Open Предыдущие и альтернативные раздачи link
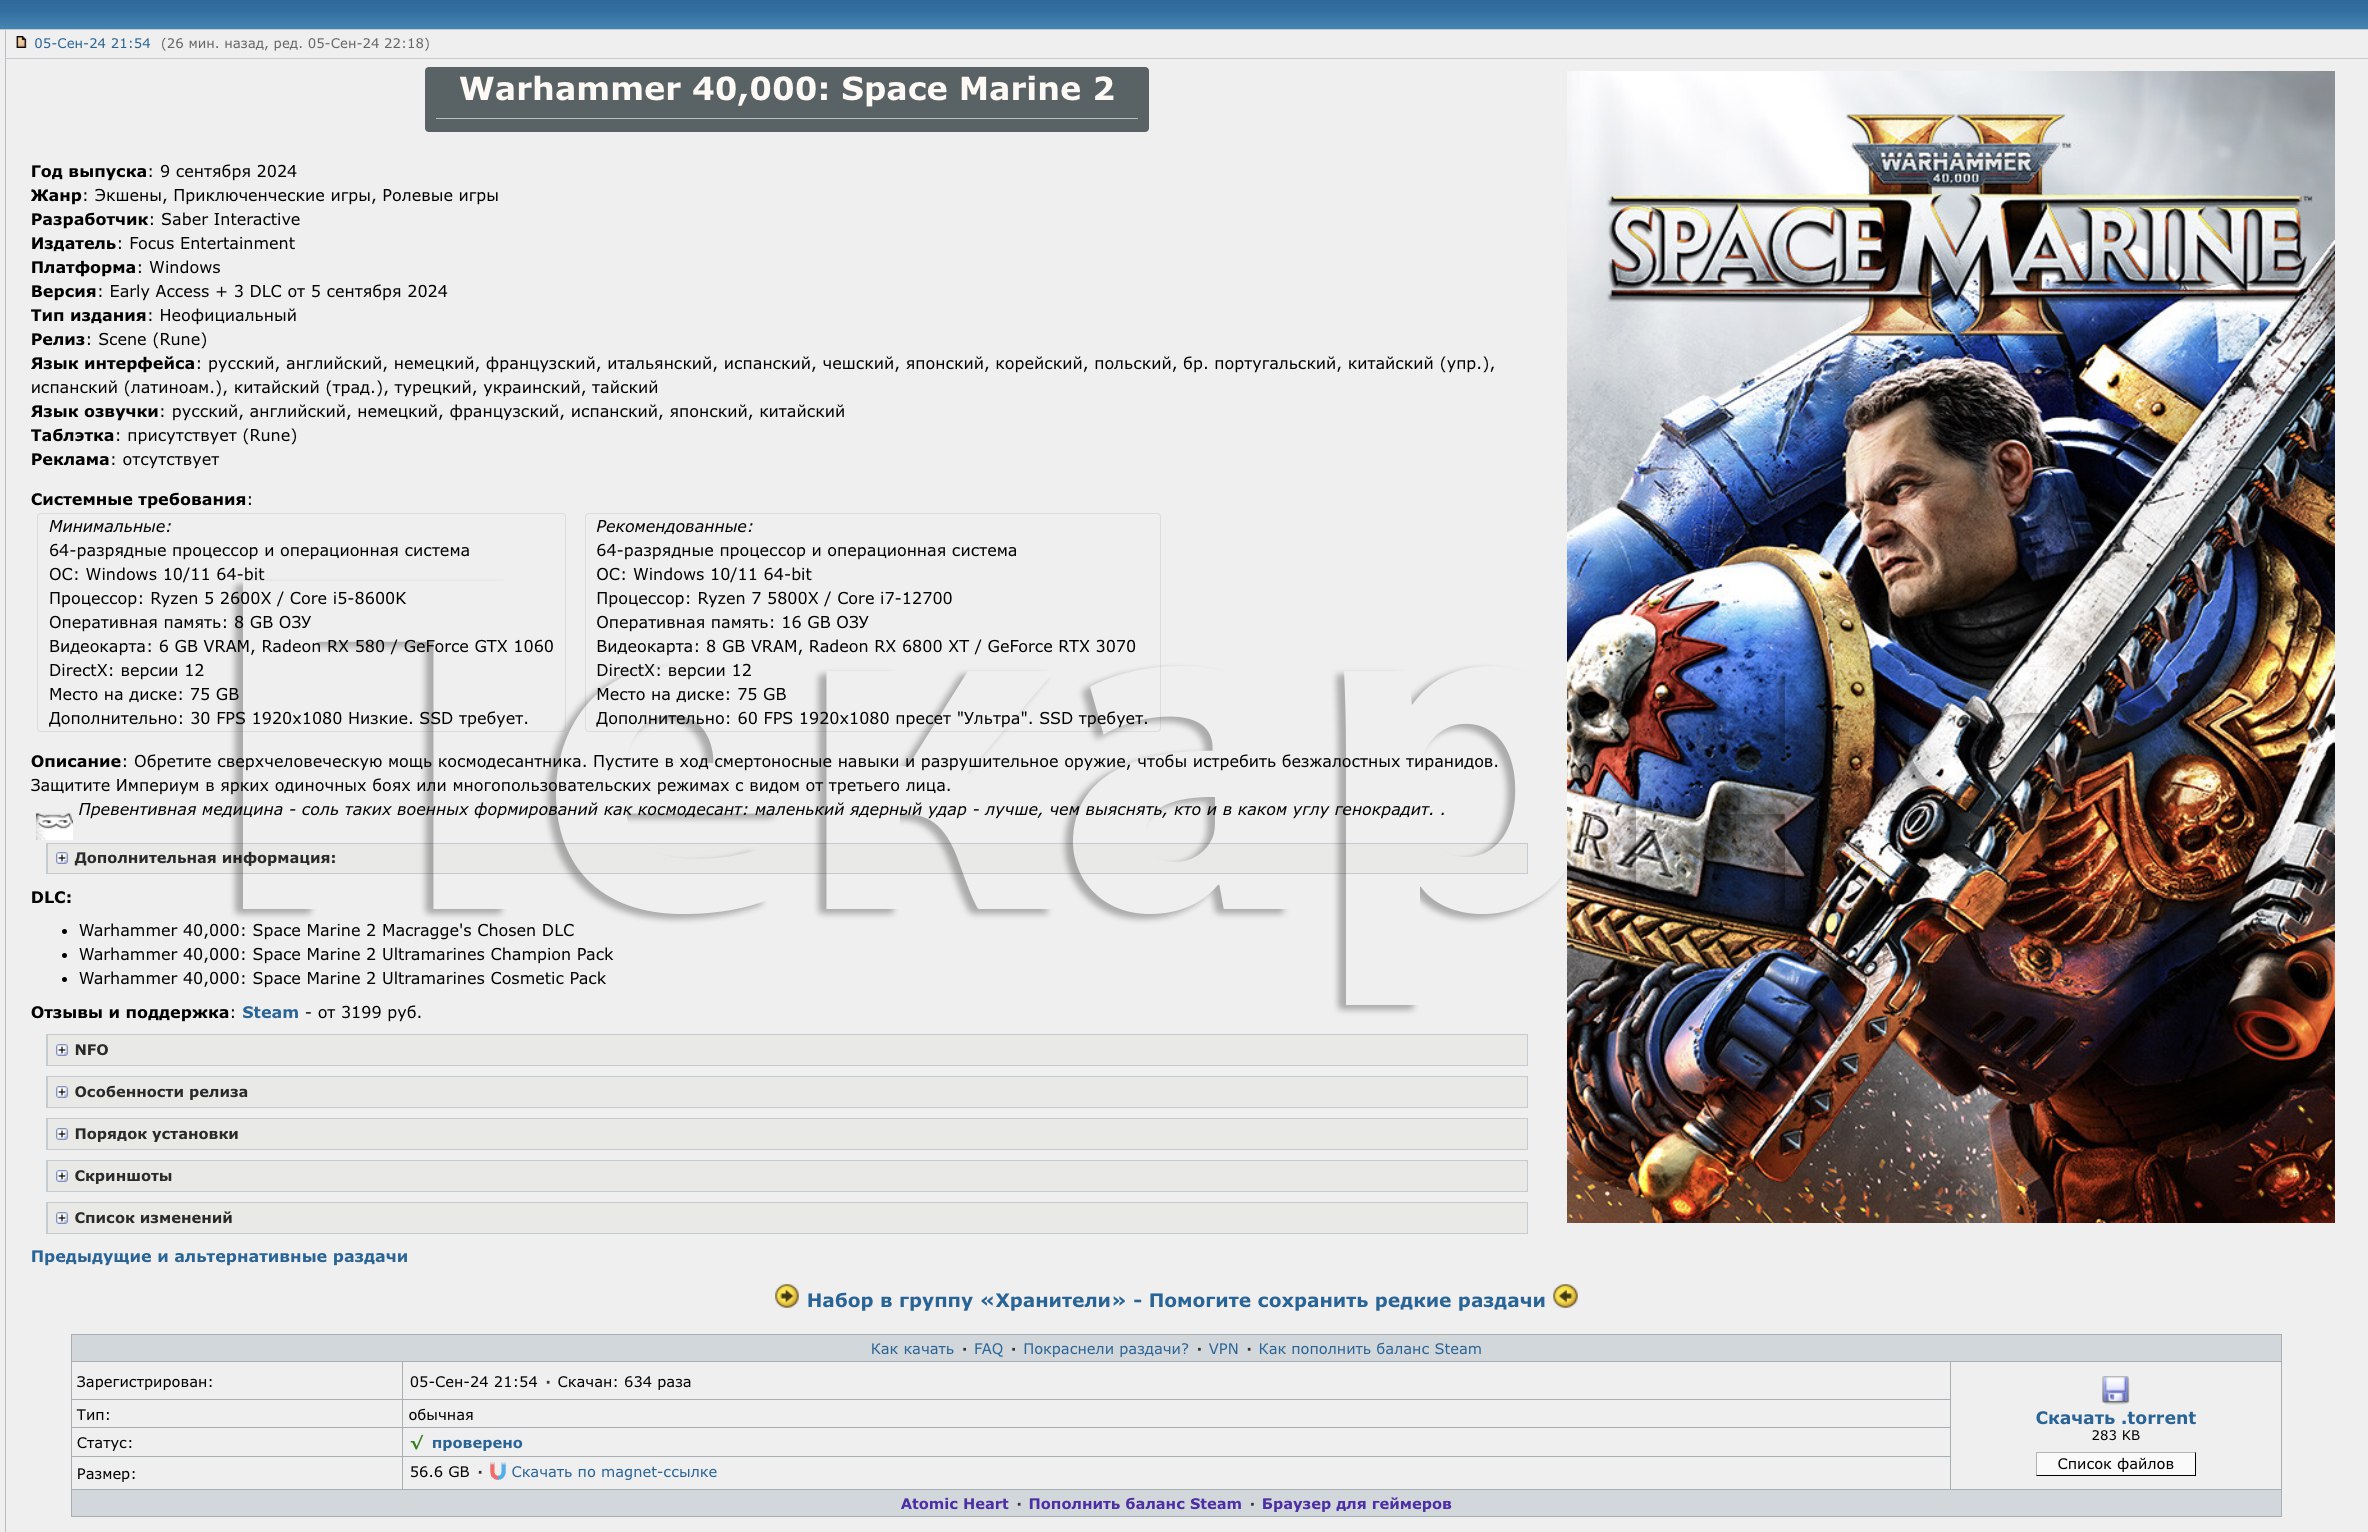Screen dimensions: 2368x1532 click(x=219, y=1256)
